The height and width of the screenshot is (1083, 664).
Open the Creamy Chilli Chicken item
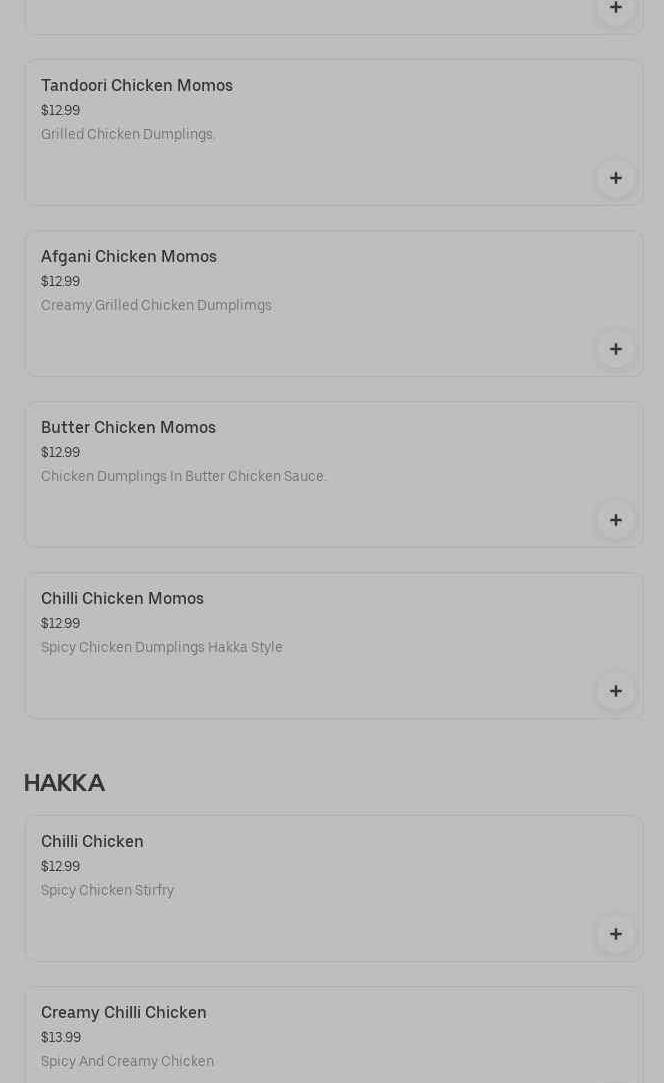pyautogui.click(x=124, y=1013)
